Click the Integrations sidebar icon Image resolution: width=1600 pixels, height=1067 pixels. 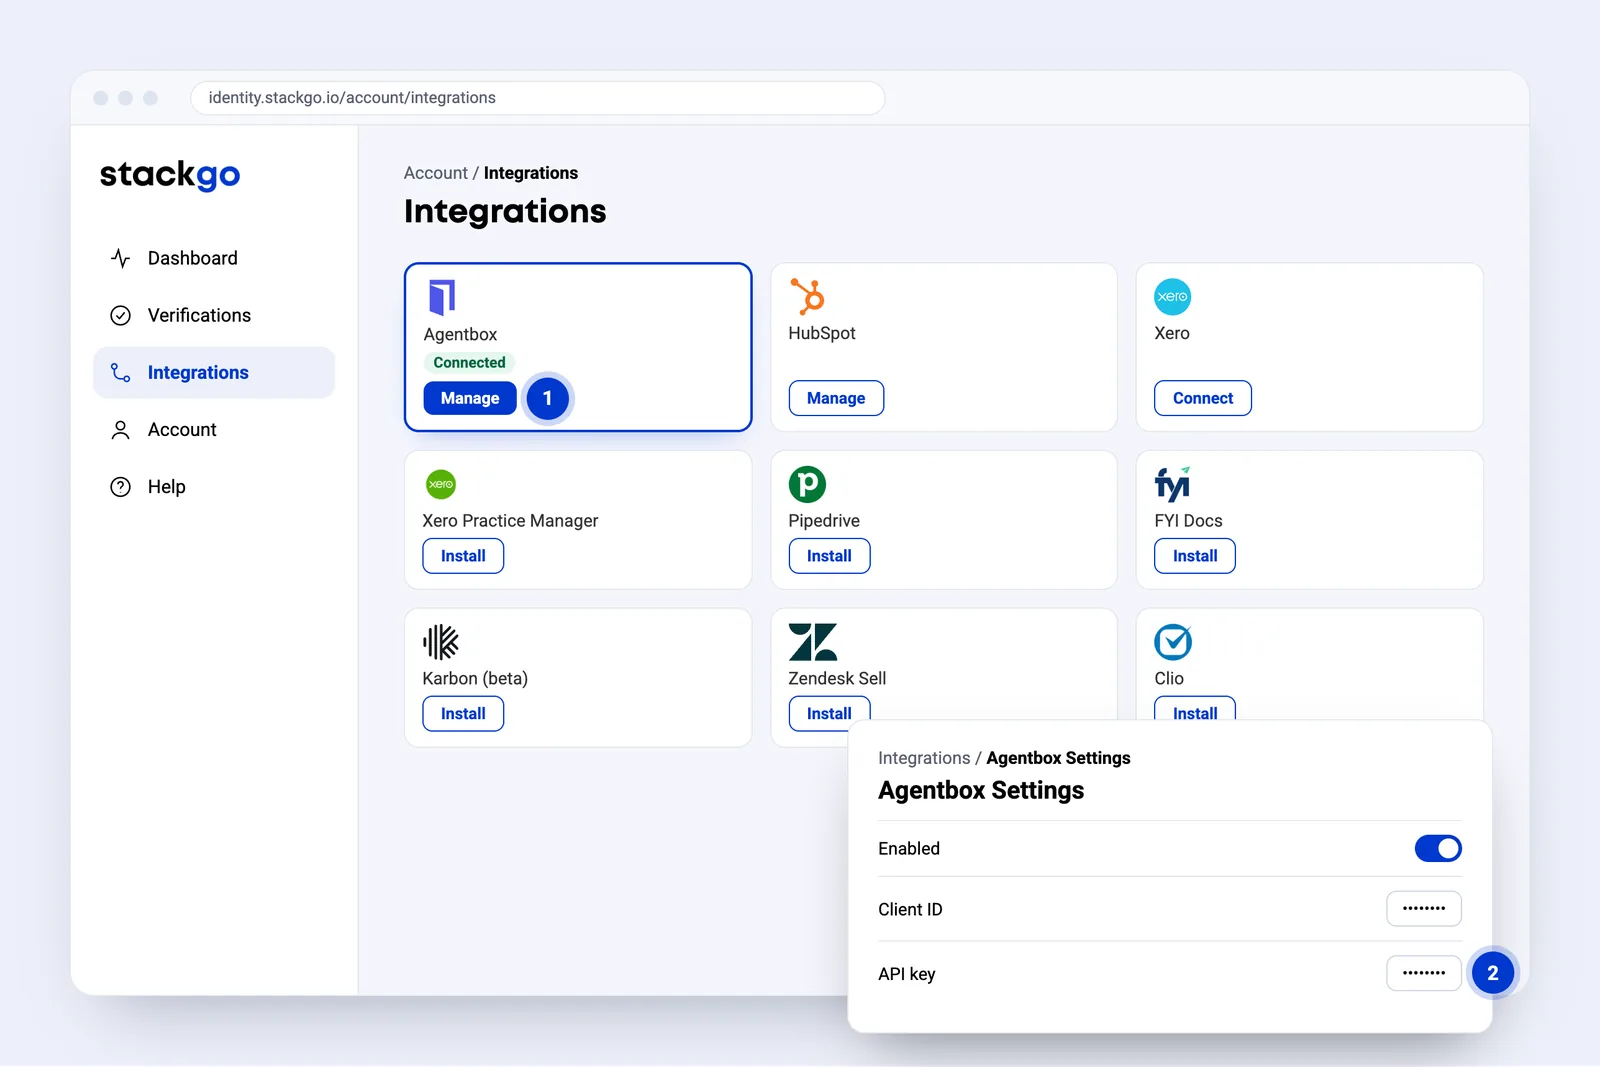coord(121,372)
